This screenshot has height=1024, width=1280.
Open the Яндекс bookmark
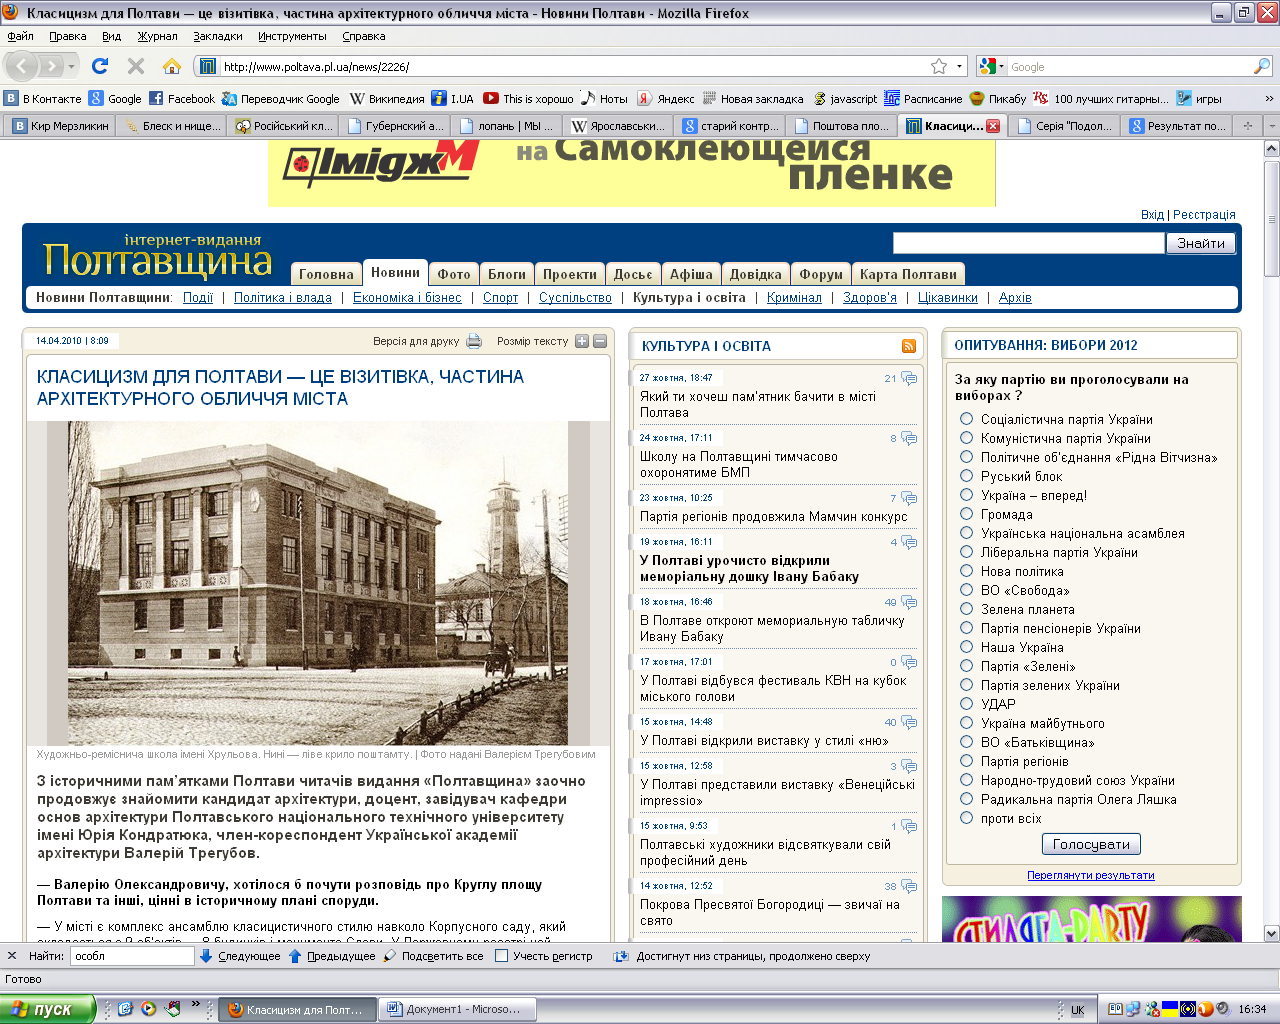[x=666, y=99]
